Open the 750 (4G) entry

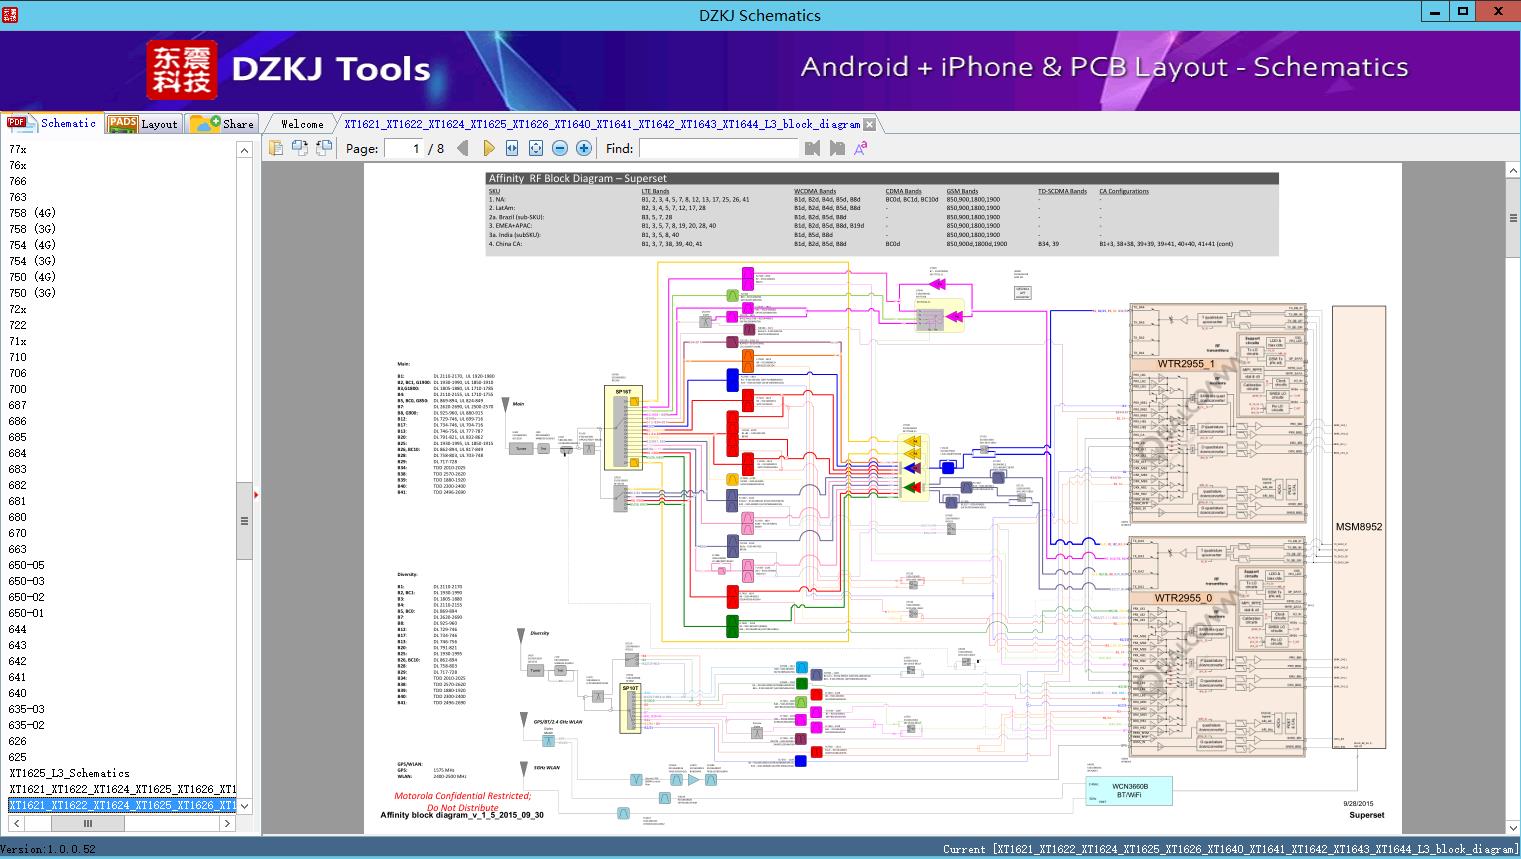(x=32, y=277)
